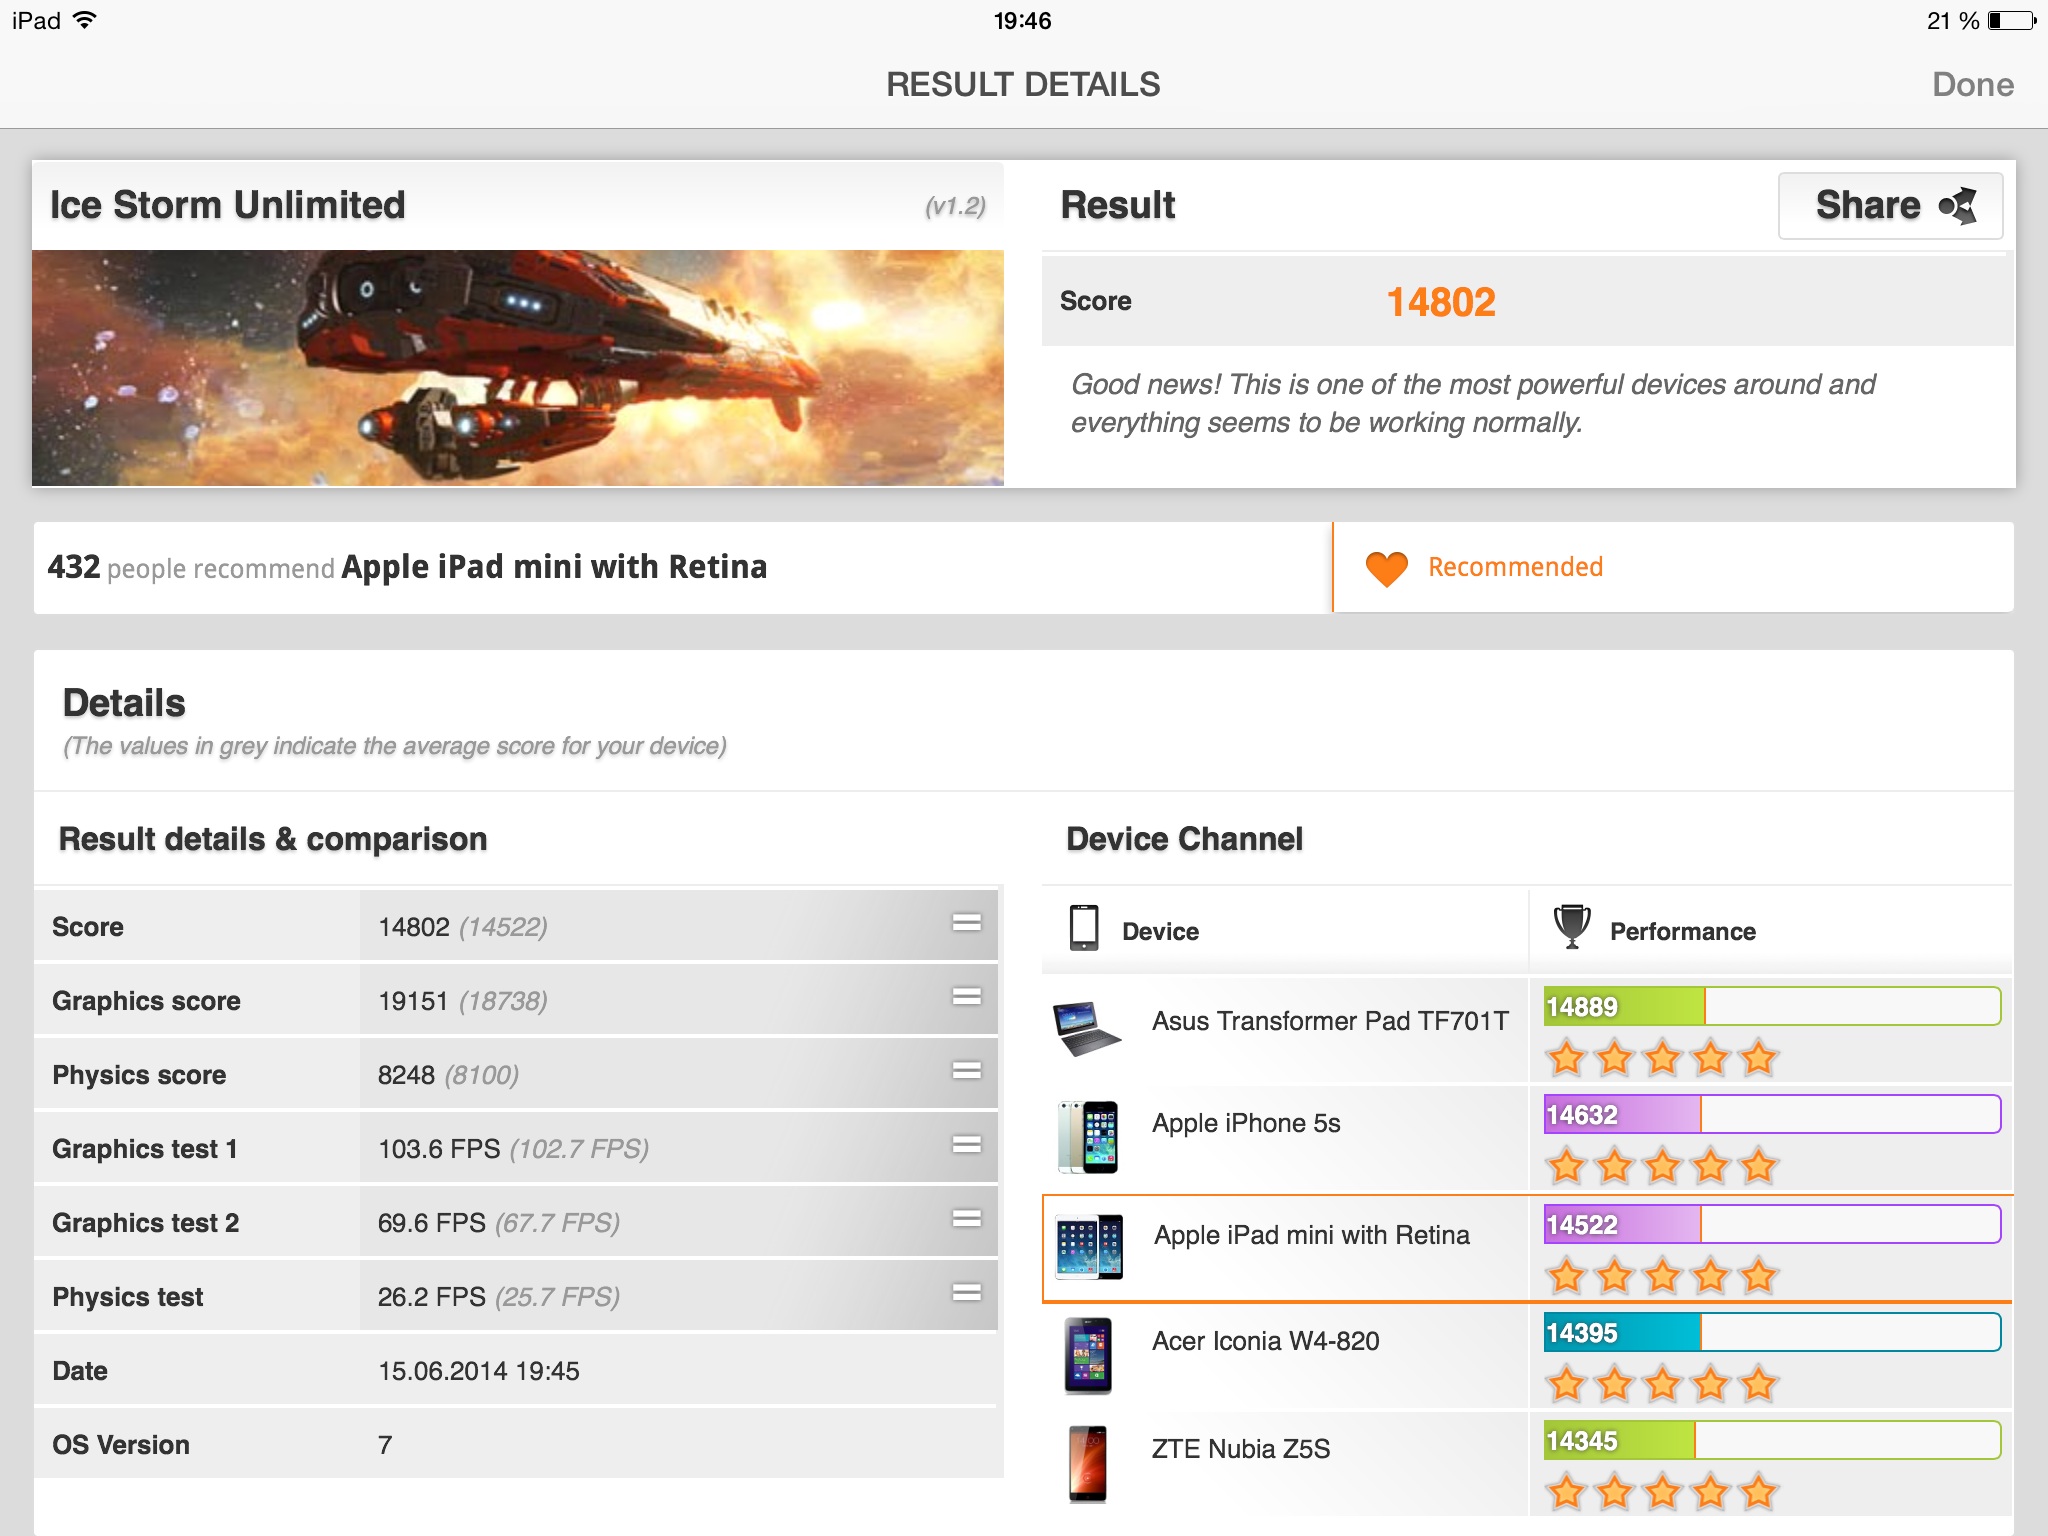Viewport: 2048px width, 1536px height.
Task: Tap the Device column phone icon
Action: (x=1084, y=928)
